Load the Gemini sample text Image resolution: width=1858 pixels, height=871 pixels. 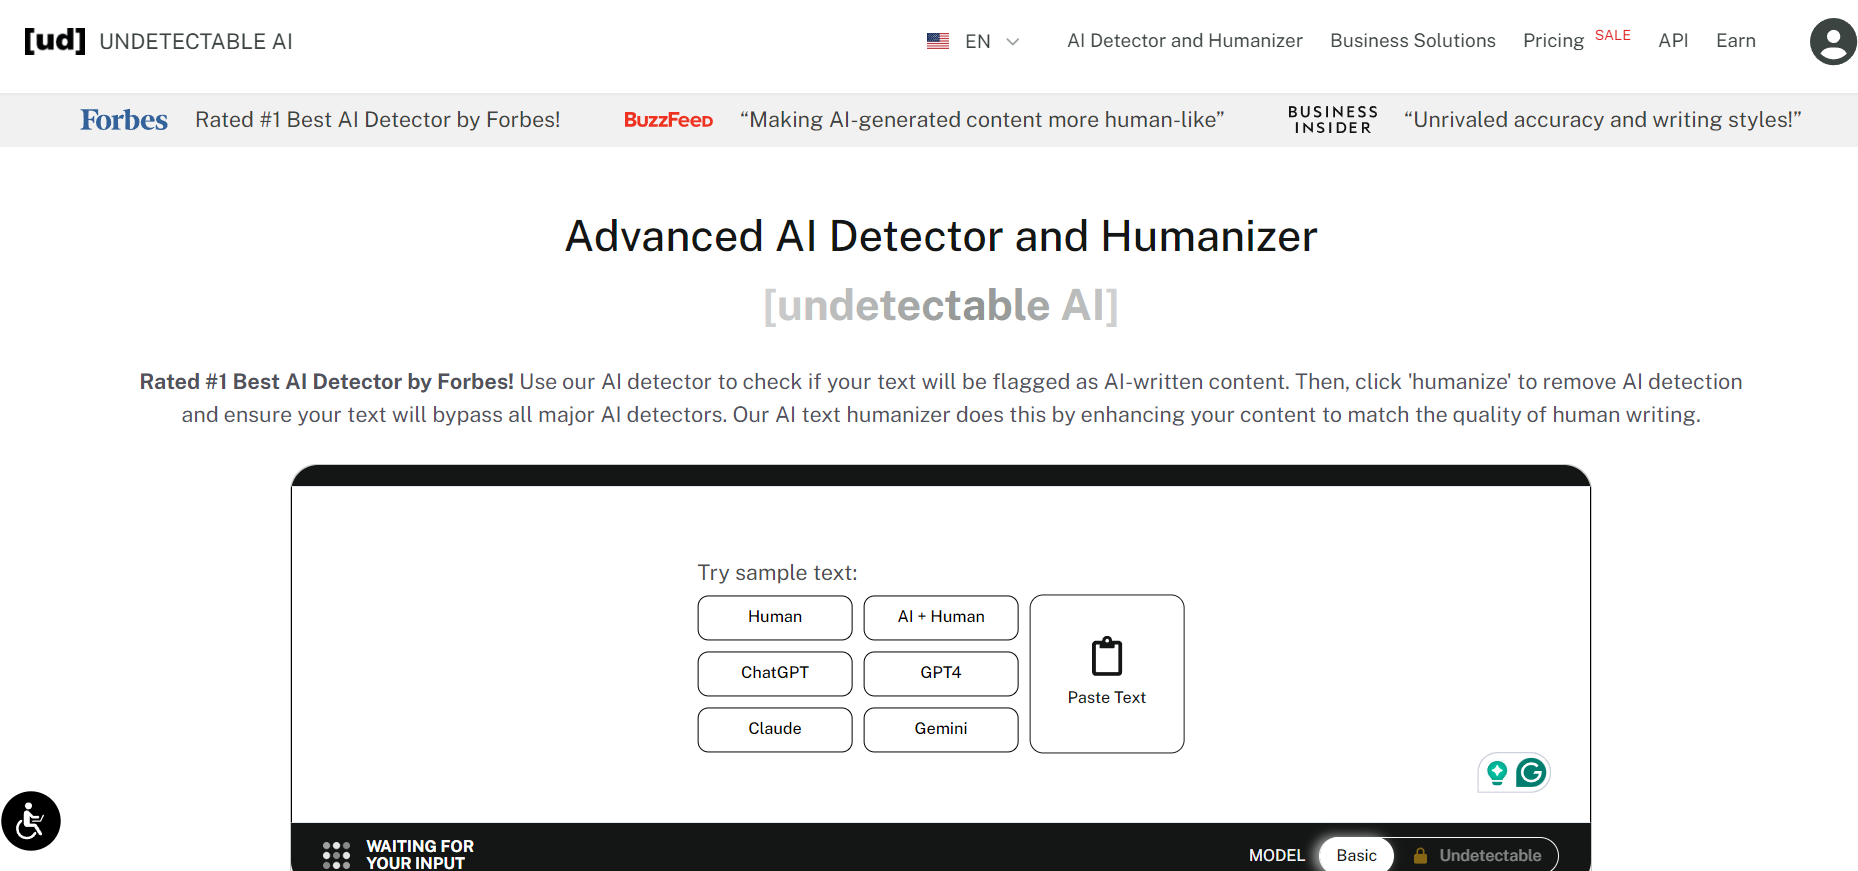[x=941, y=729]
